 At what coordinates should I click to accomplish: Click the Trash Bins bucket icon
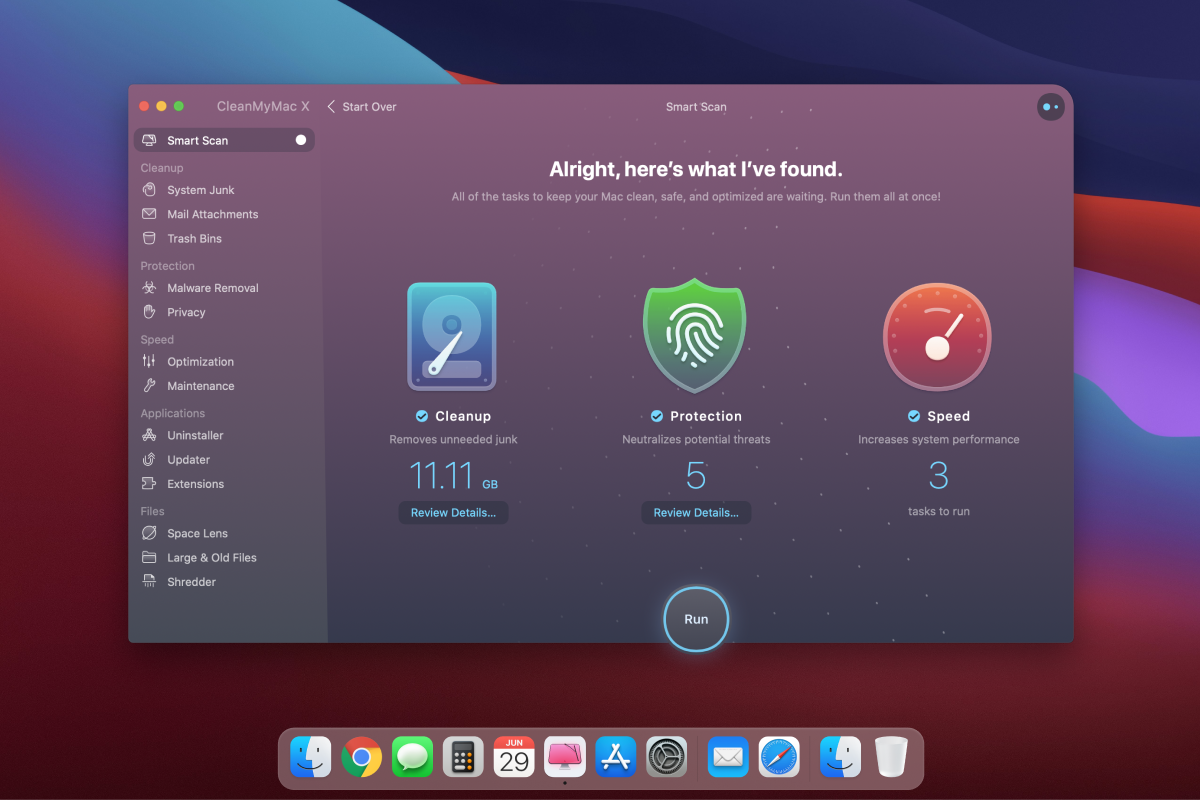(x=149, y=238)
